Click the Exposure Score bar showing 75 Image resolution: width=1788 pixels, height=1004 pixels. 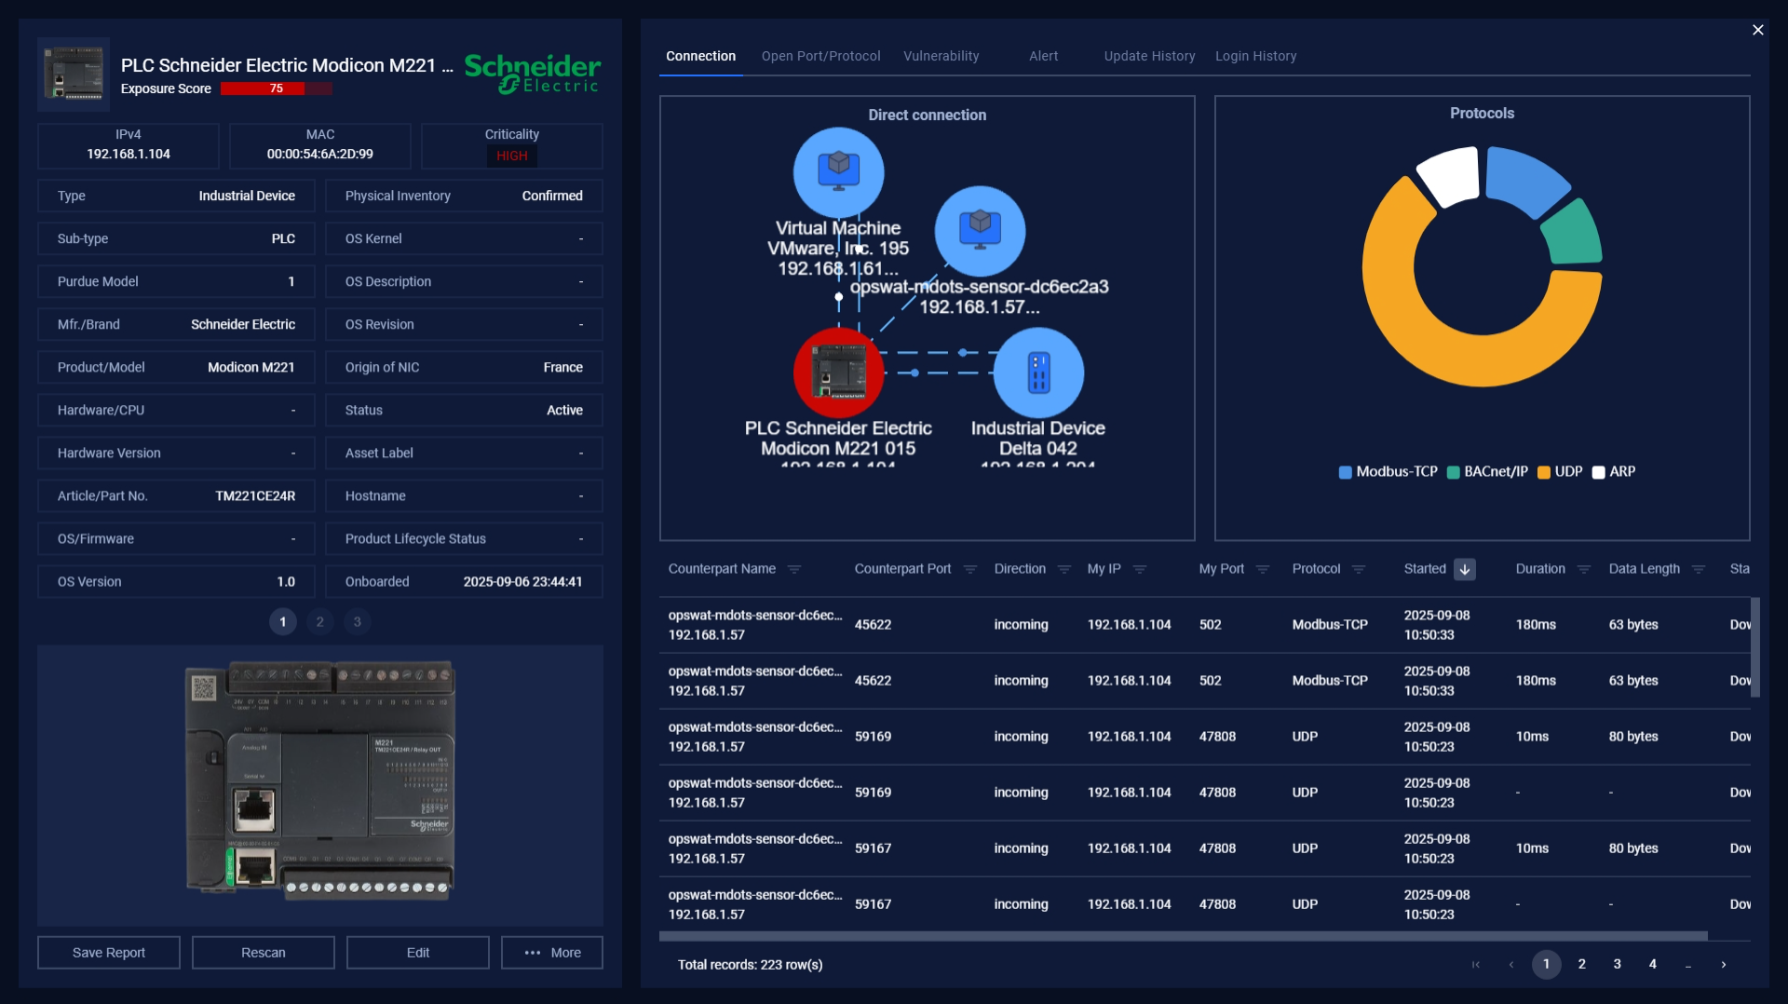[x=276, y=88]
